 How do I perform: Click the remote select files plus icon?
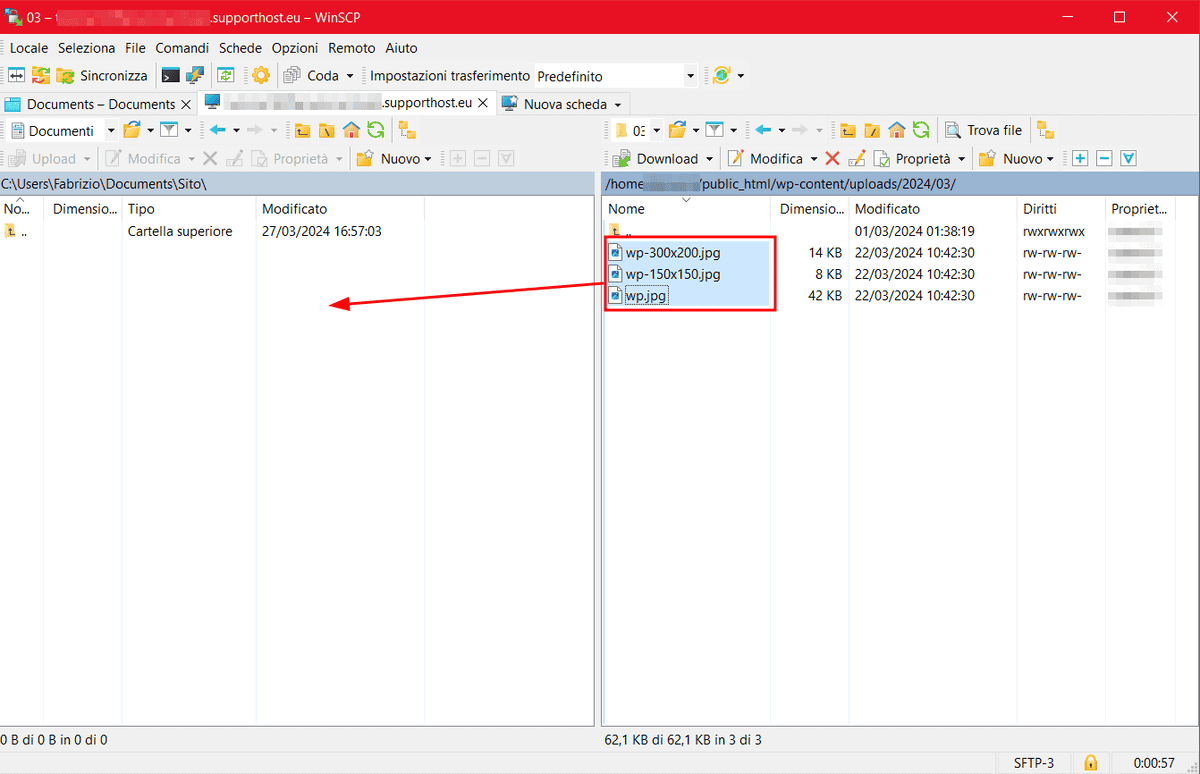pyautogui.click(x=1080, y=158)
